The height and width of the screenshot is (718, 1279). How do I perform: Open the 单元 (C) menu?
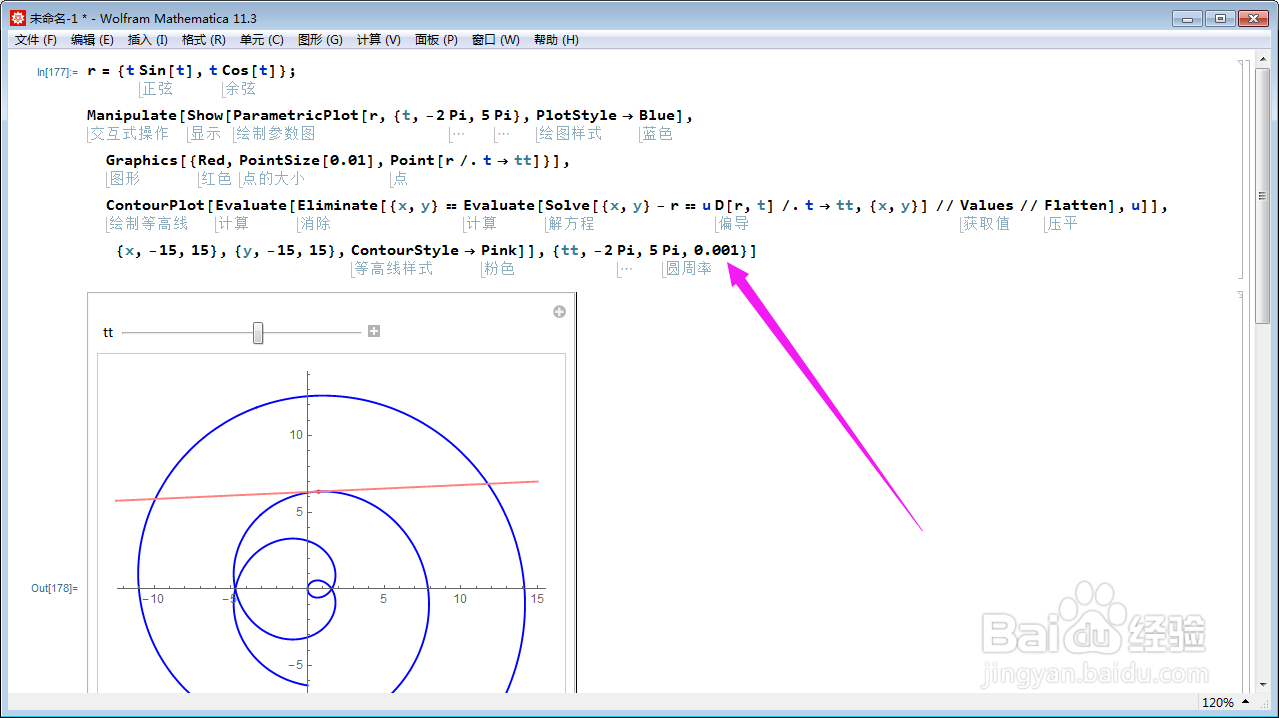[x=262, y=40]
